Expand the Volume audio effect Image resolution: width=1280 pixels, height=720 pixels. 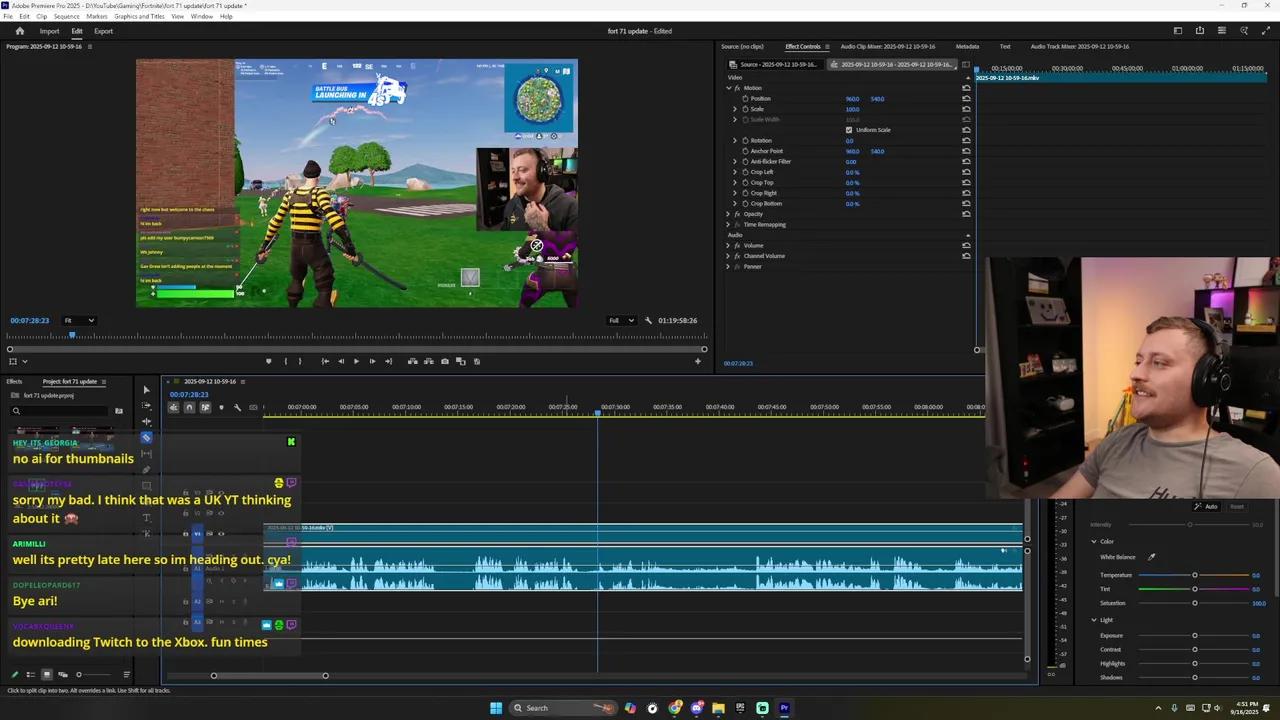[728, 245]
